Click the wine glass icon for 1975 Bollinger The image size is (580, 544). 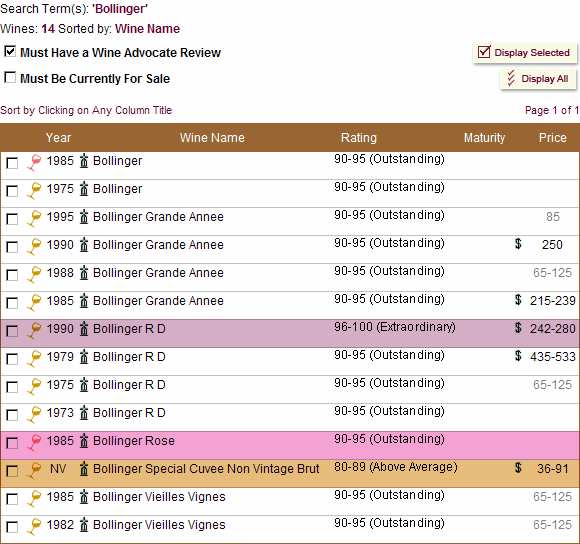click(x=34, y=190)
